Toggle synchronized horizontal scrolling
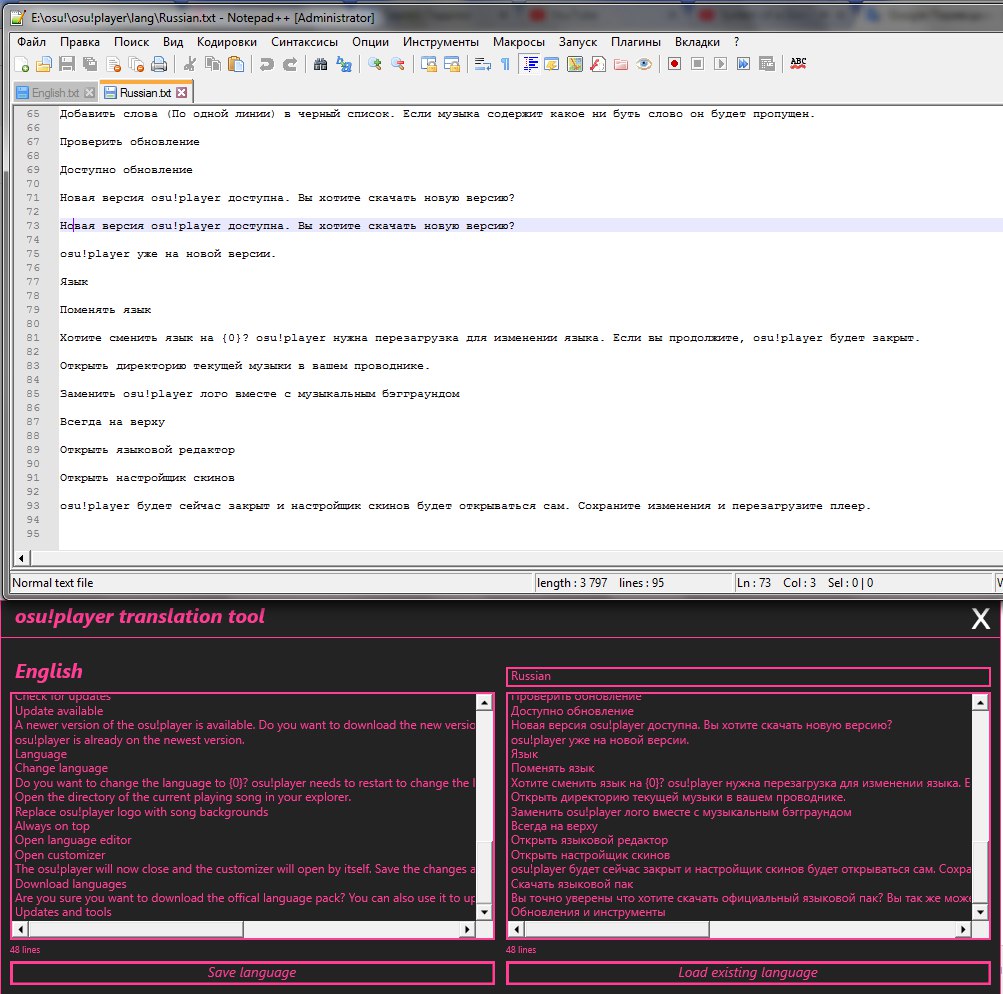Image resolution: width=1003 pixels, height=994 pixels. tap(452, 64)
